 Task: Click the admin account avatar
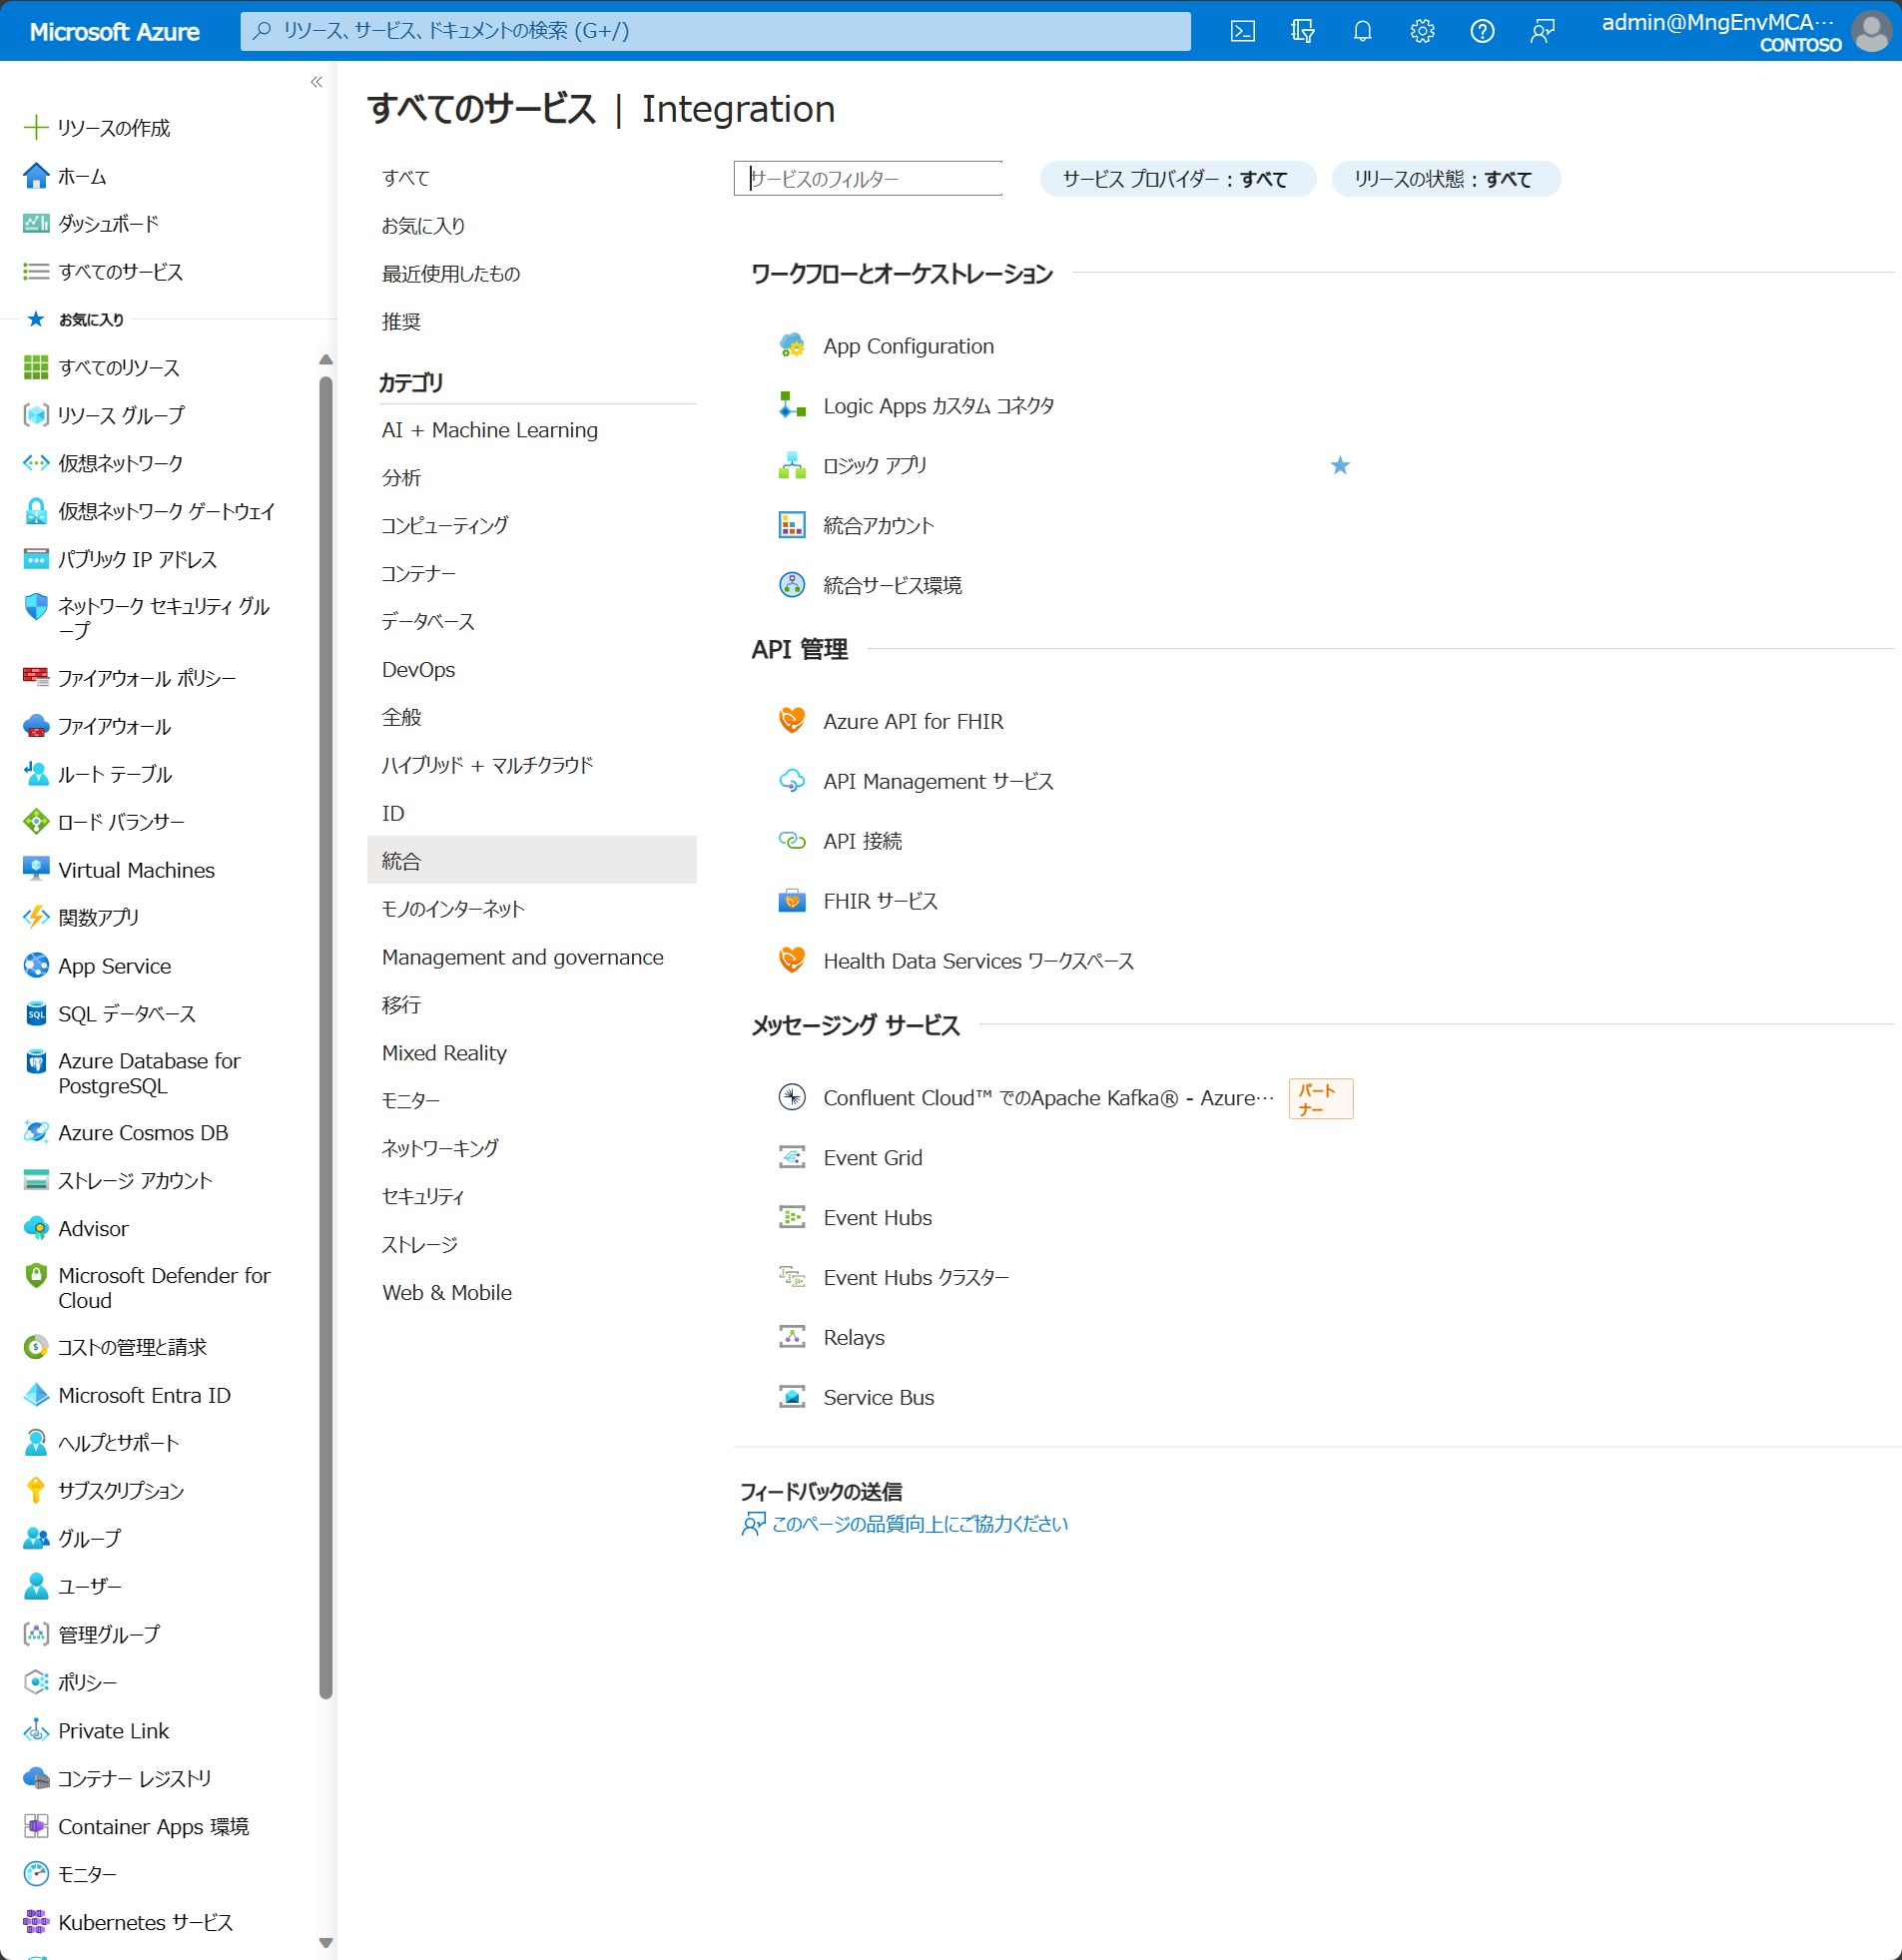pyautogui.click(x=1871, y=31)
